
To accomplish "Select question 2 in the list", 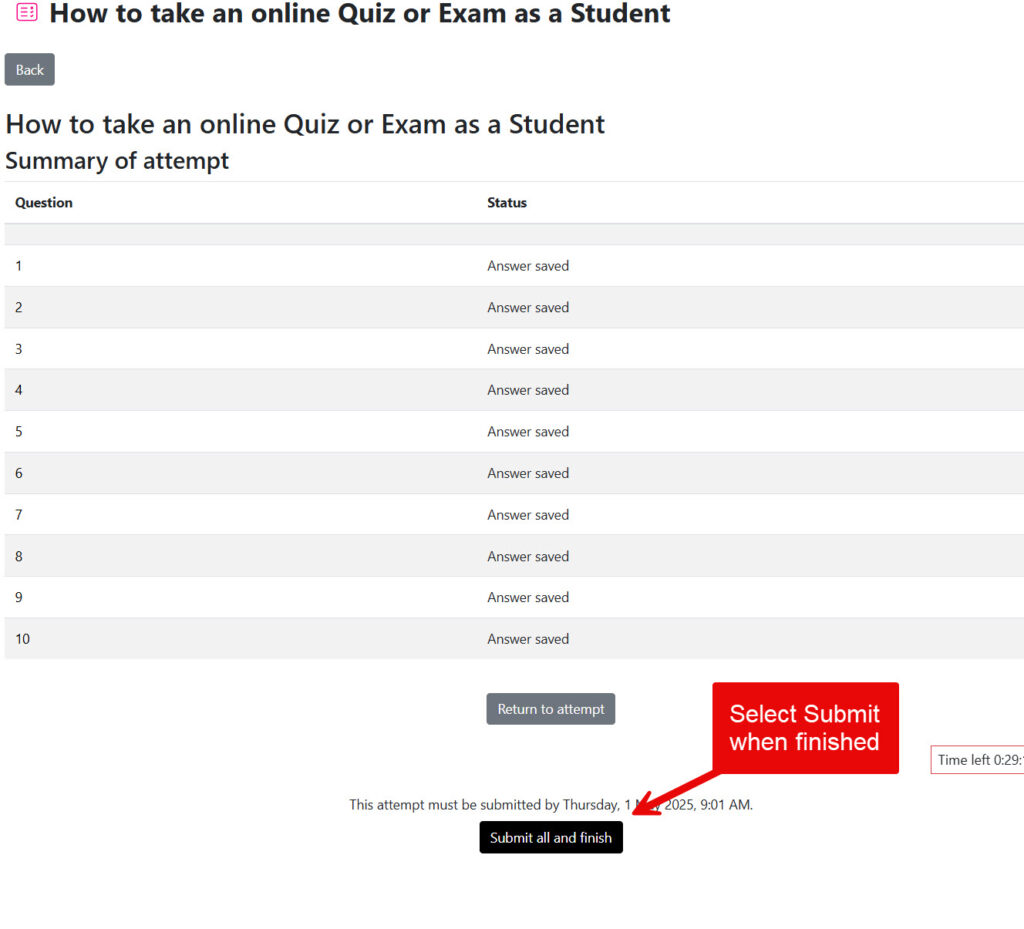I will point(18,307).
